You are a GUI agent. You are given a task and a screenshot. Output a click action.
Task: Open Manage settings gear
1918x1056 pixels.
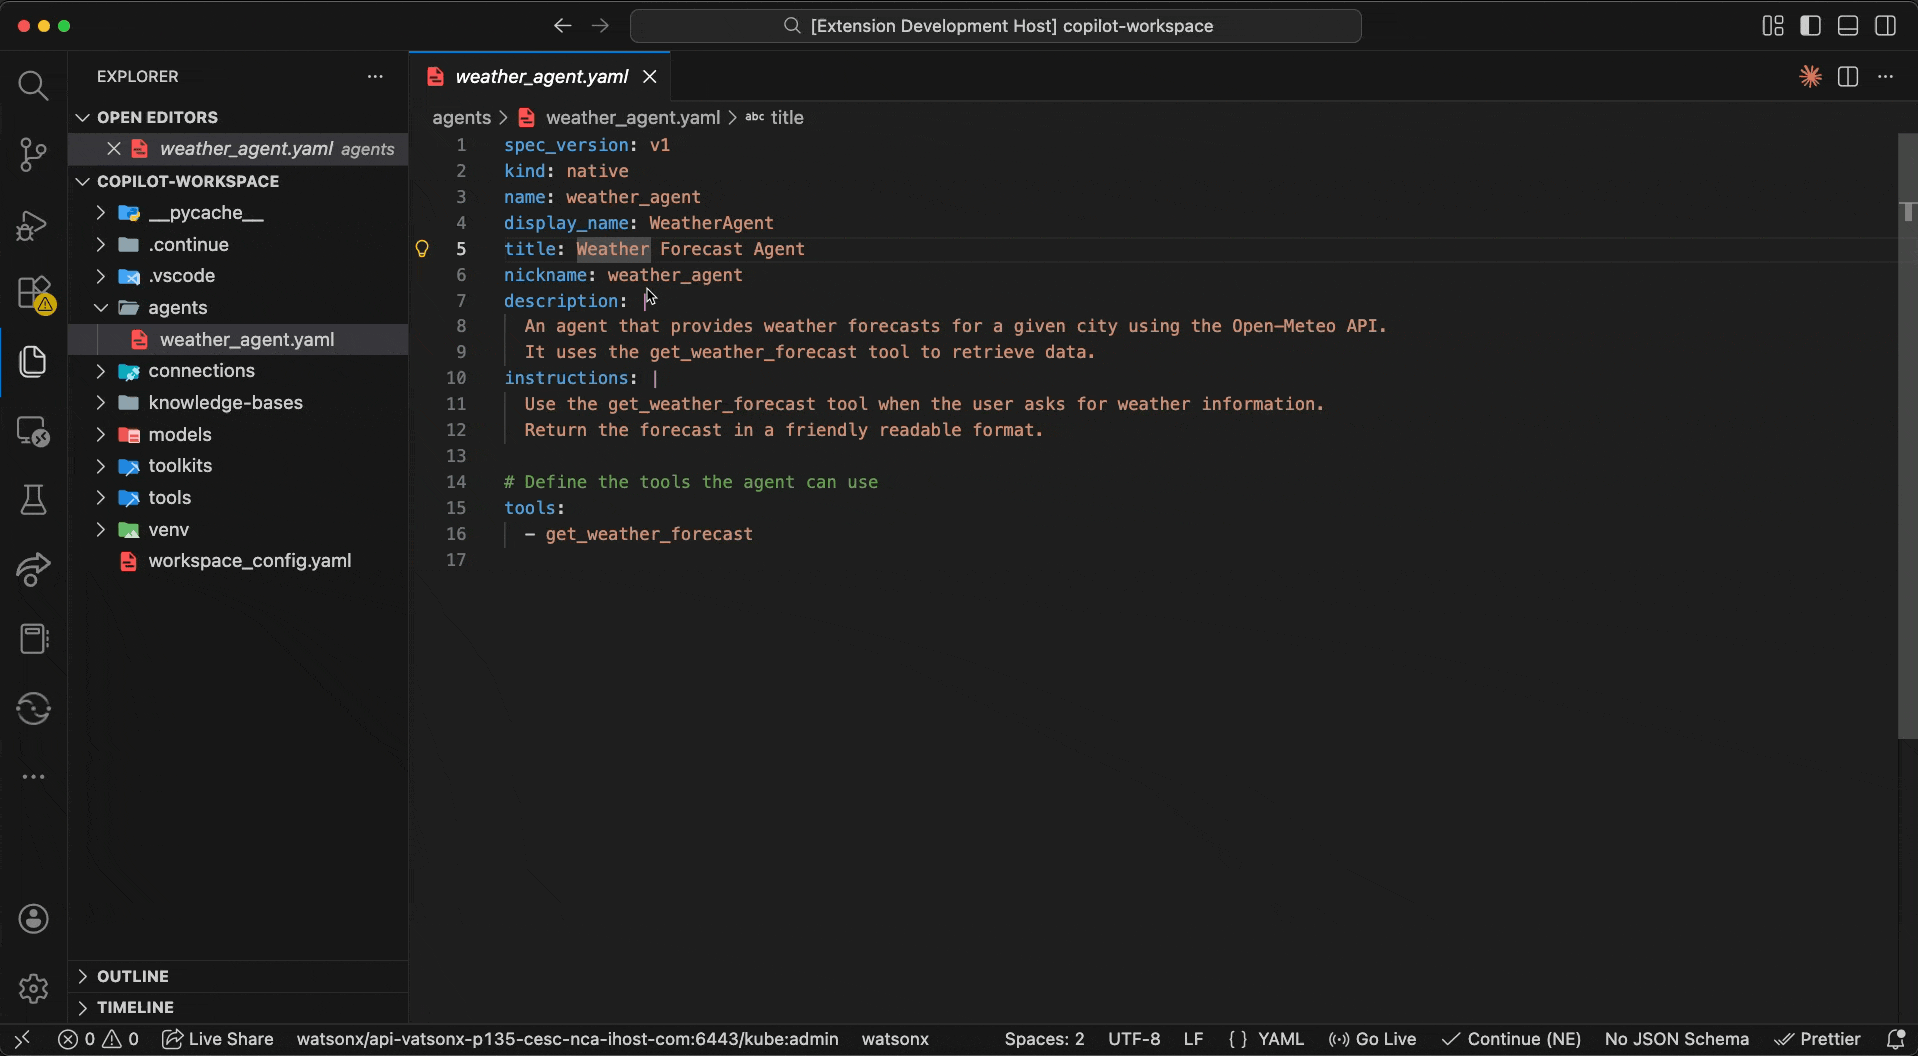coord(33,988)
